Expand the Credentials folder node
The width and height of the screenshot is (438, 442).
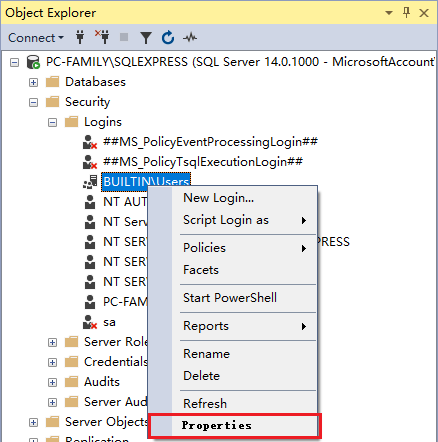point(52,362)
